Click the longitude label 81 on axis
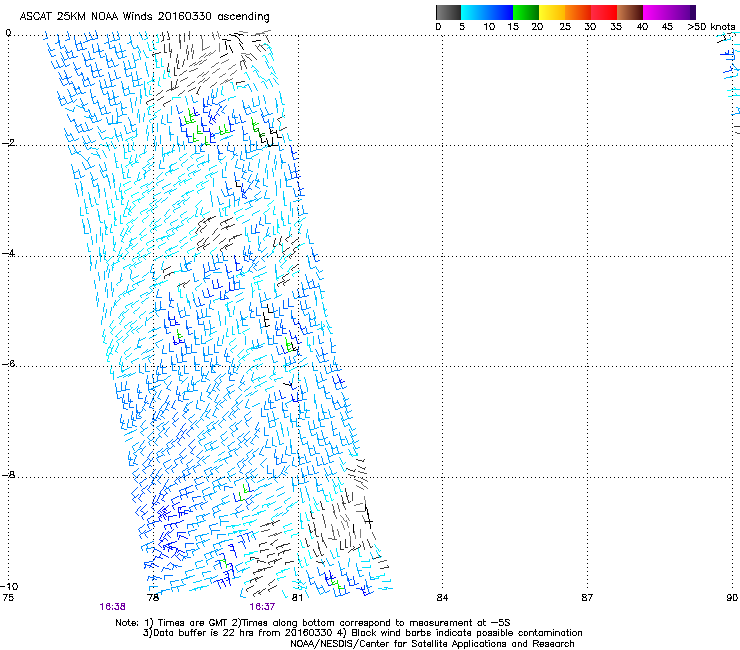 pyautogui.click(x=297, y=598)
